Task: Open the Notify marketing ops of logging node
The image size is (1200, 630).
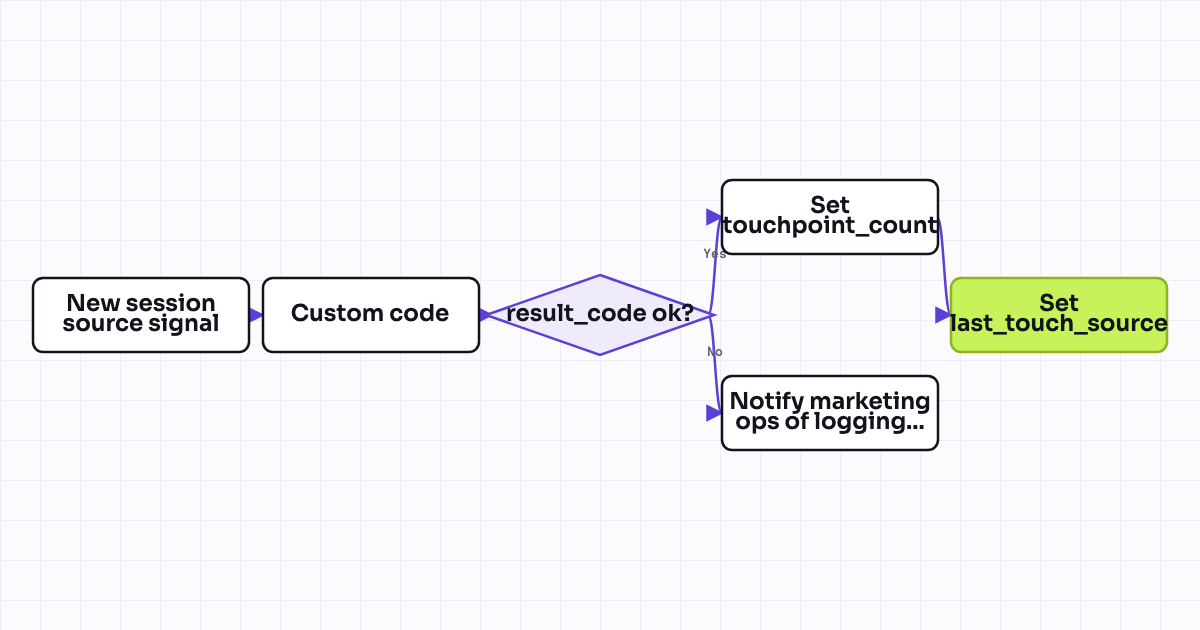Action: point(830,413)
